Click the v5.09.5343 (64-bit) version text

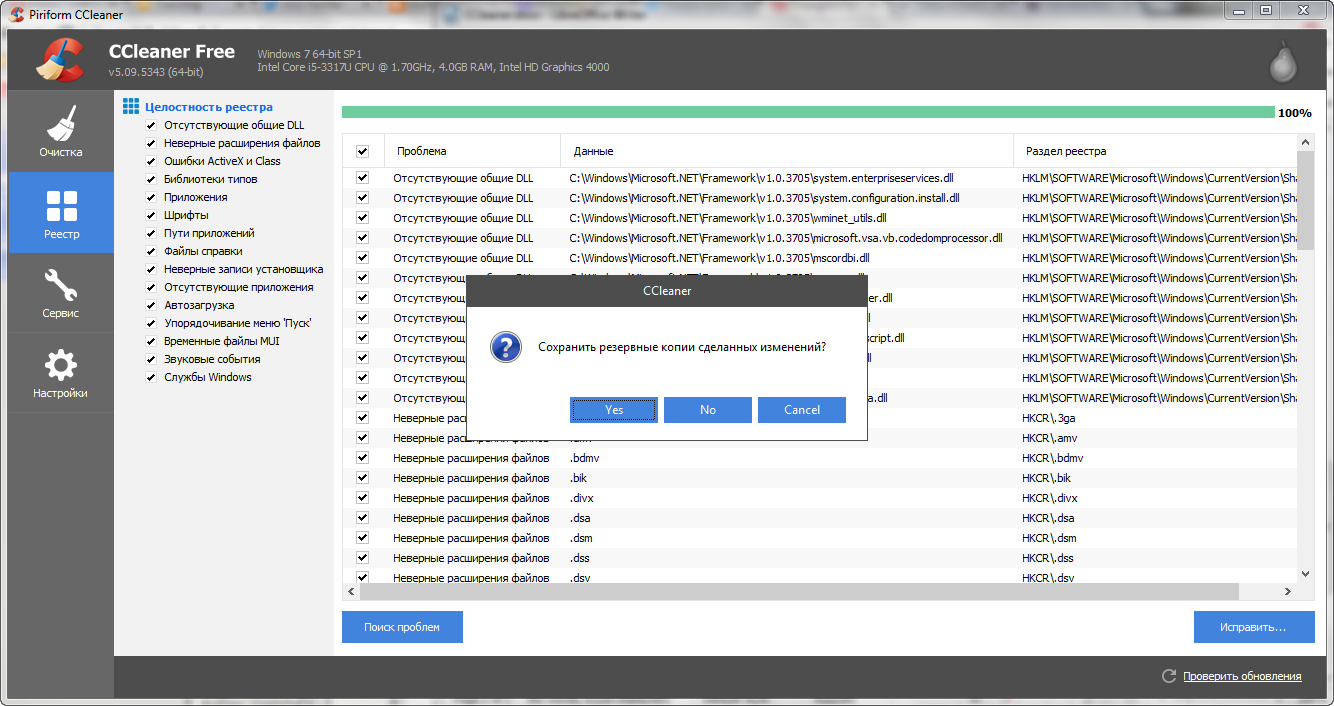click(156, 72)
